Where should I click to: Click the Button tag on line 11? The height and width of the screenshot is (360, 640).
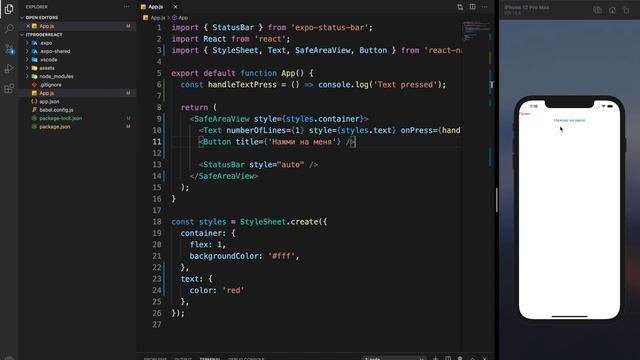coord(216,142)
